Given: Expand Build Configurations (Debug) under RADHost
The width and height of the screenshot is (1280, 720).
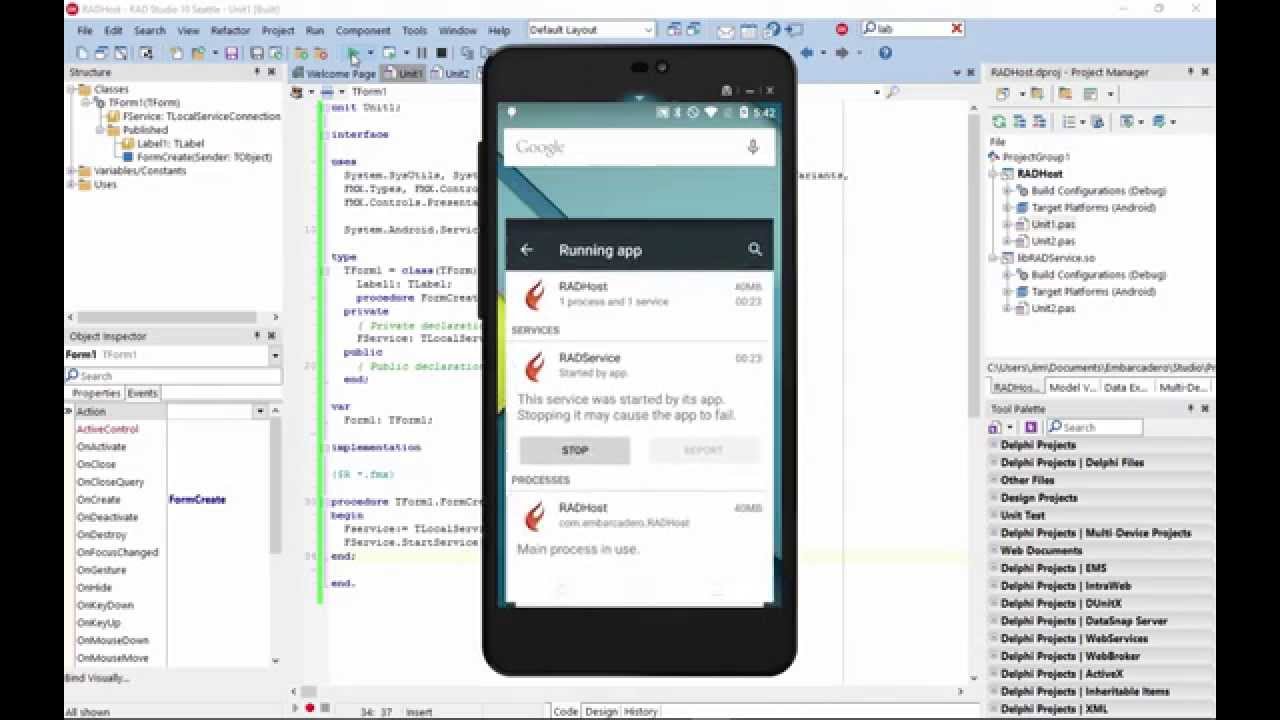Looking at the screenshot, I should click(1008, 191).
